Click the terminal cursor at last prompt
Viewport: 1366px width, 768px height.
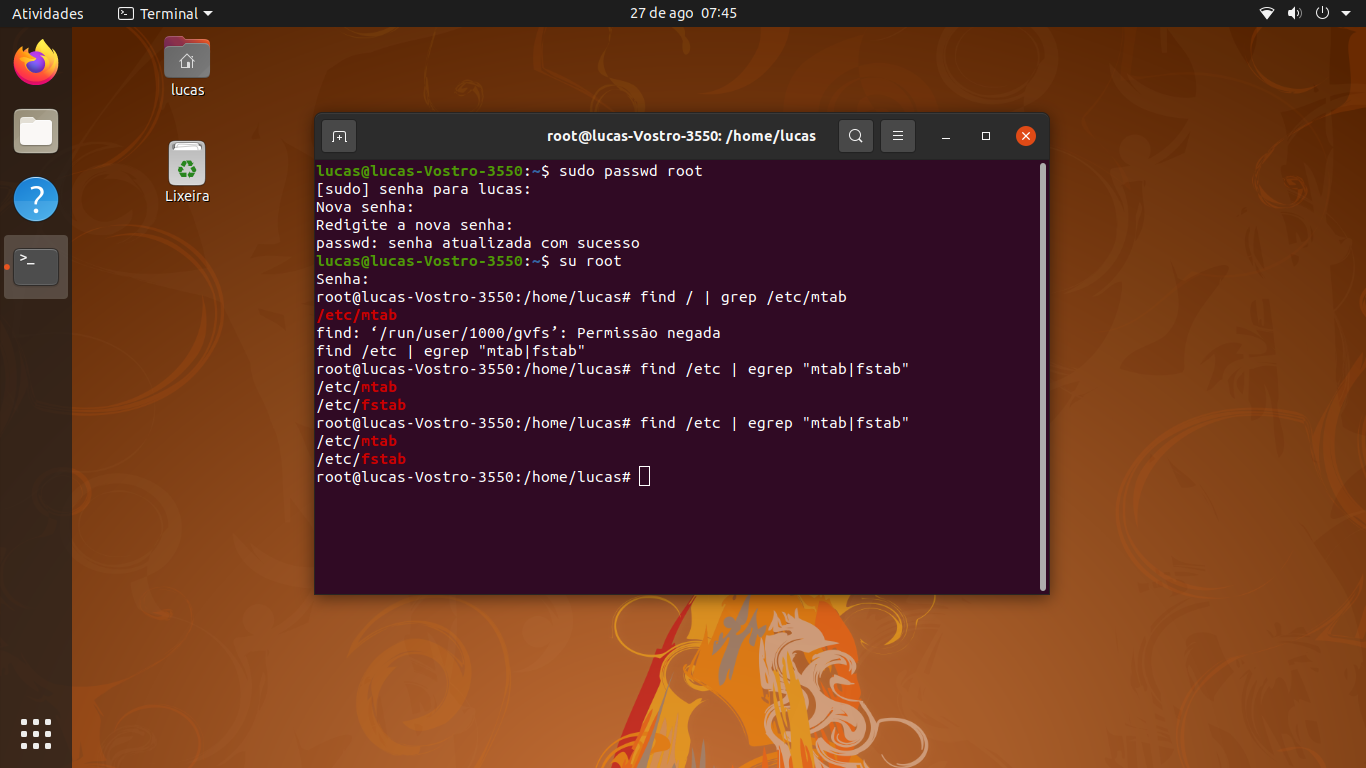click(x=644, y=477)
